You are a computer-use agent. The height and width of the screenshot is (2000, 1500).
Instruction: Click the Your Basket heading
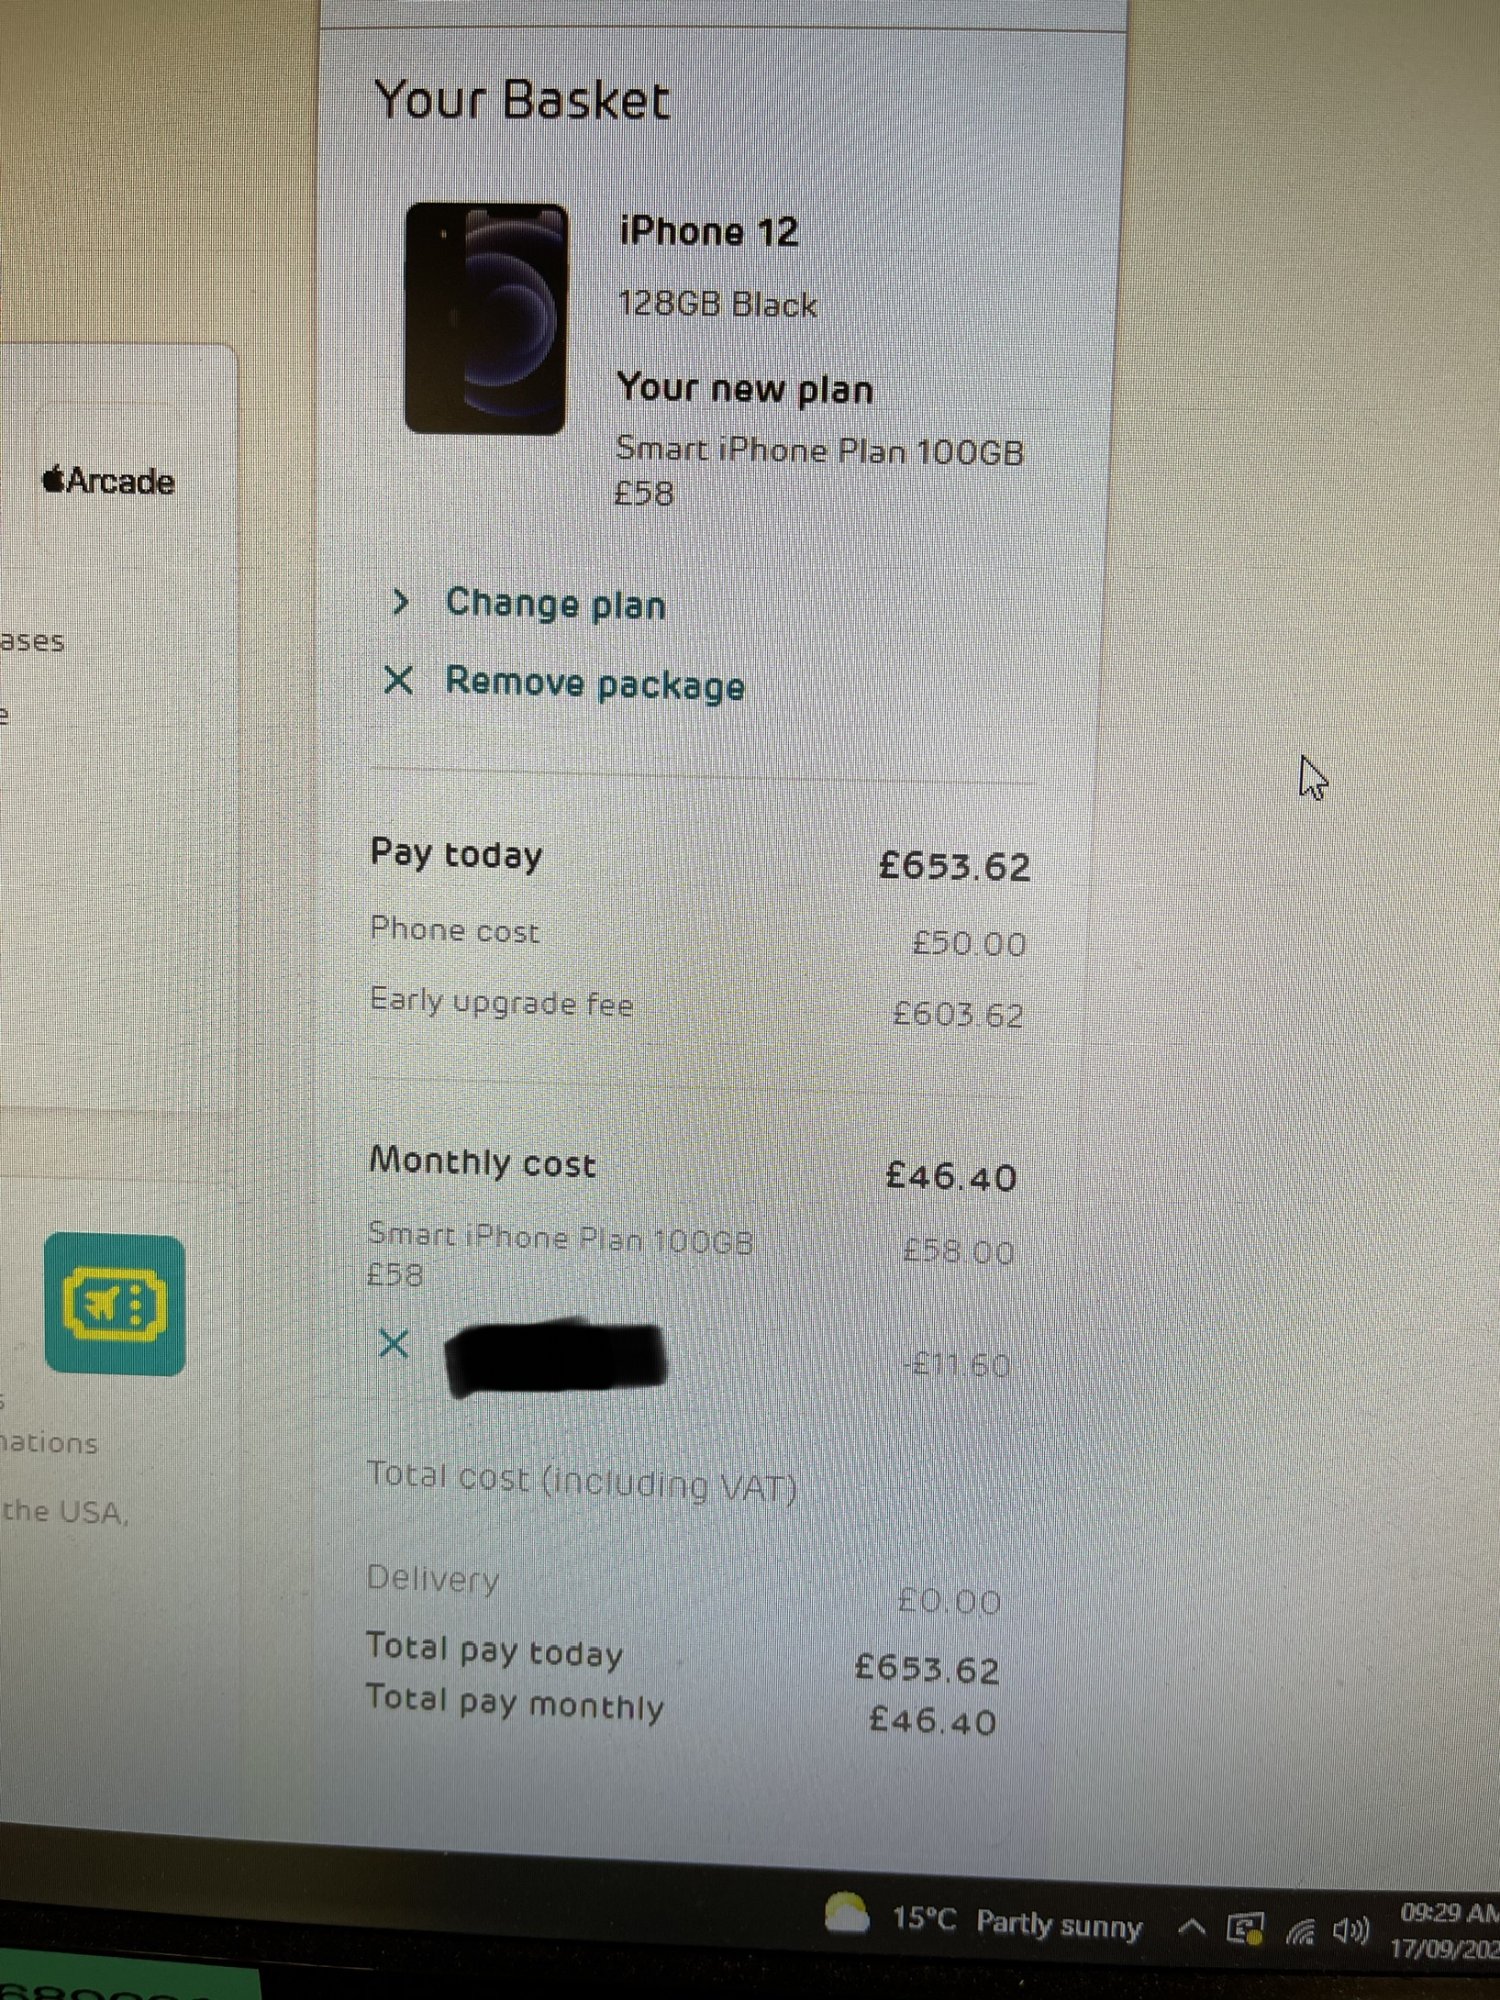[x=522, y=101]
